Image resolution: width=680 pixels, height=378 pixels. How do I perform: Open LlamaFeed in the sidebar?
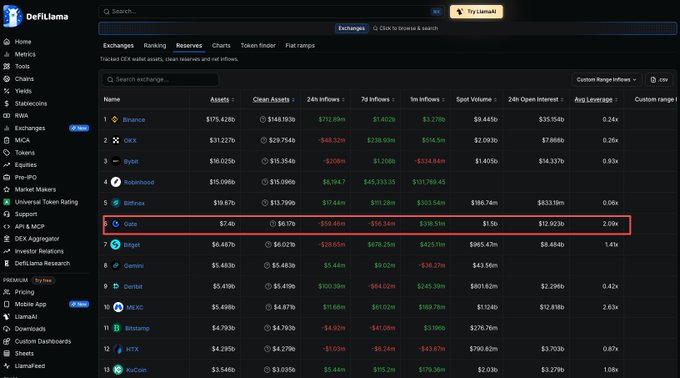(29, 366)
